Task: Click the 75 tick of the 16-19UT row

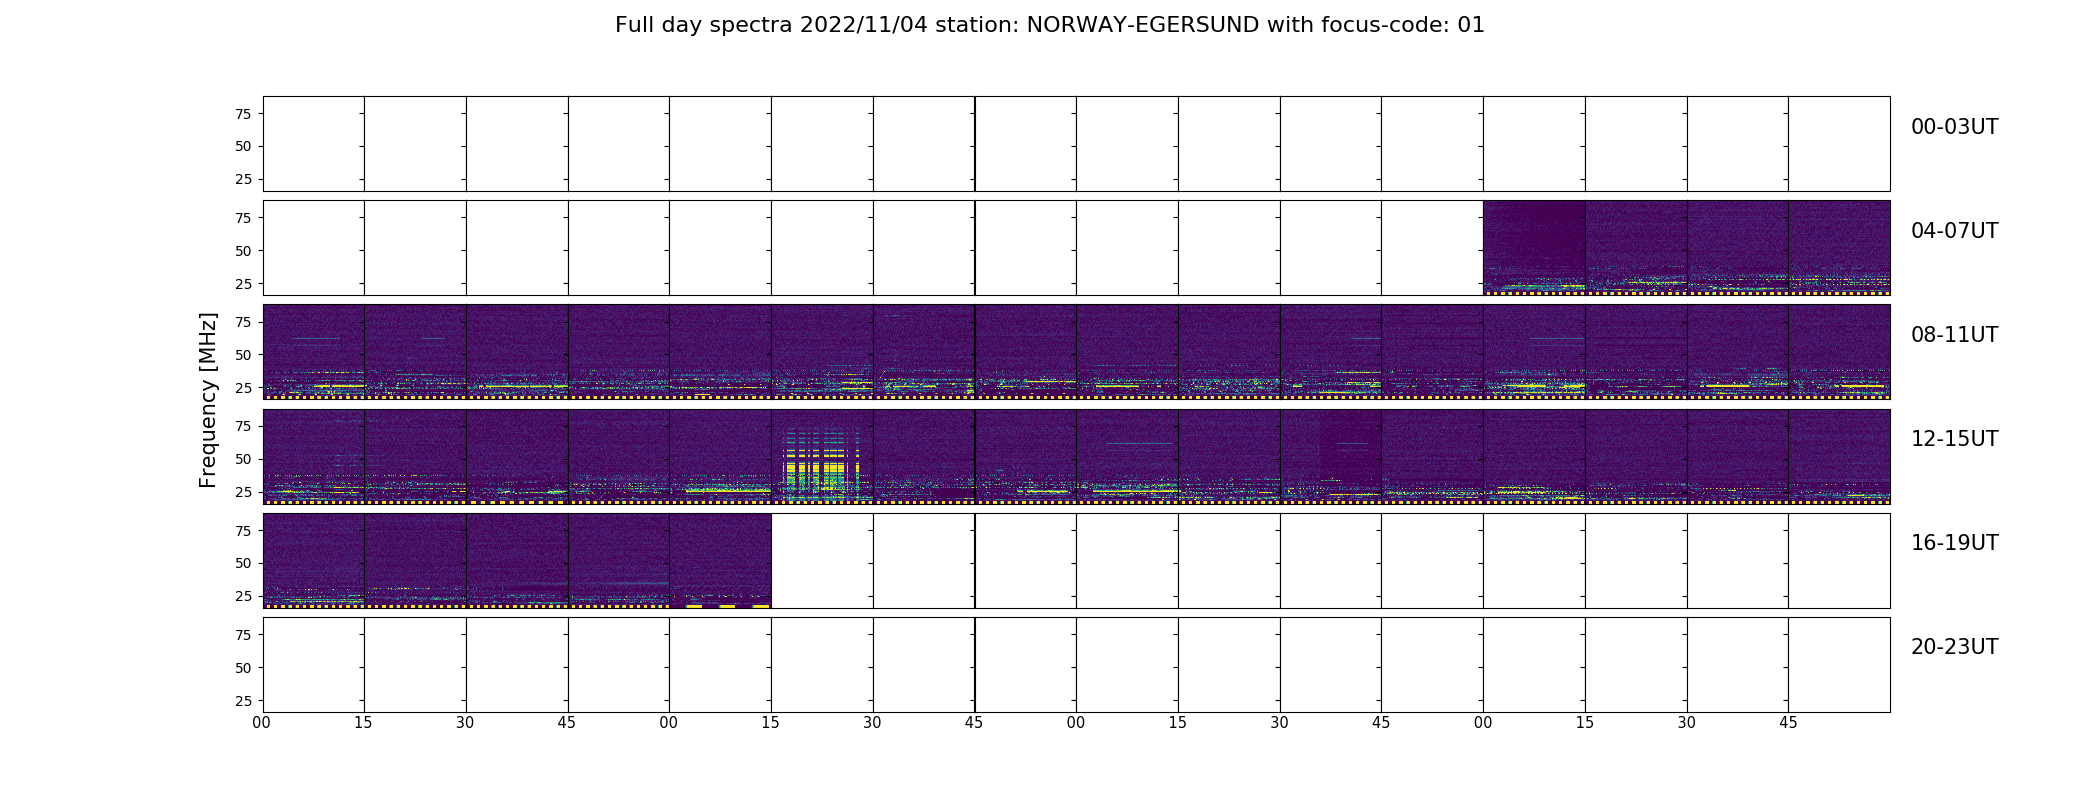Action: (243, 531)
